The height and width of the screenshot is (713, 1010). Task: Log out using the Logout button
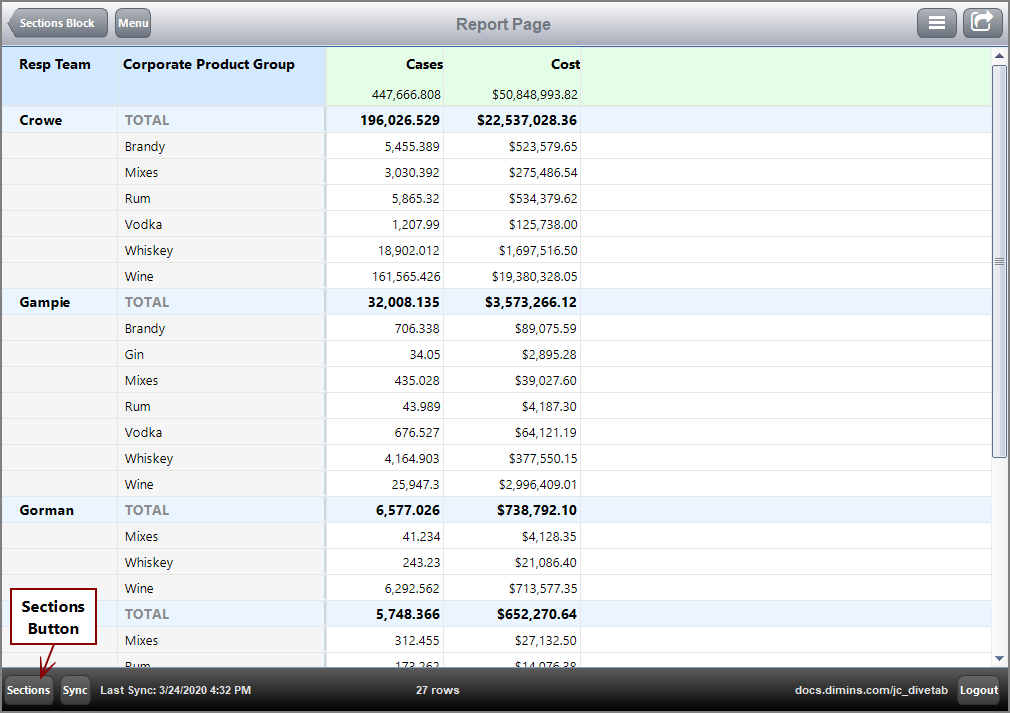[x=978, y=690]
